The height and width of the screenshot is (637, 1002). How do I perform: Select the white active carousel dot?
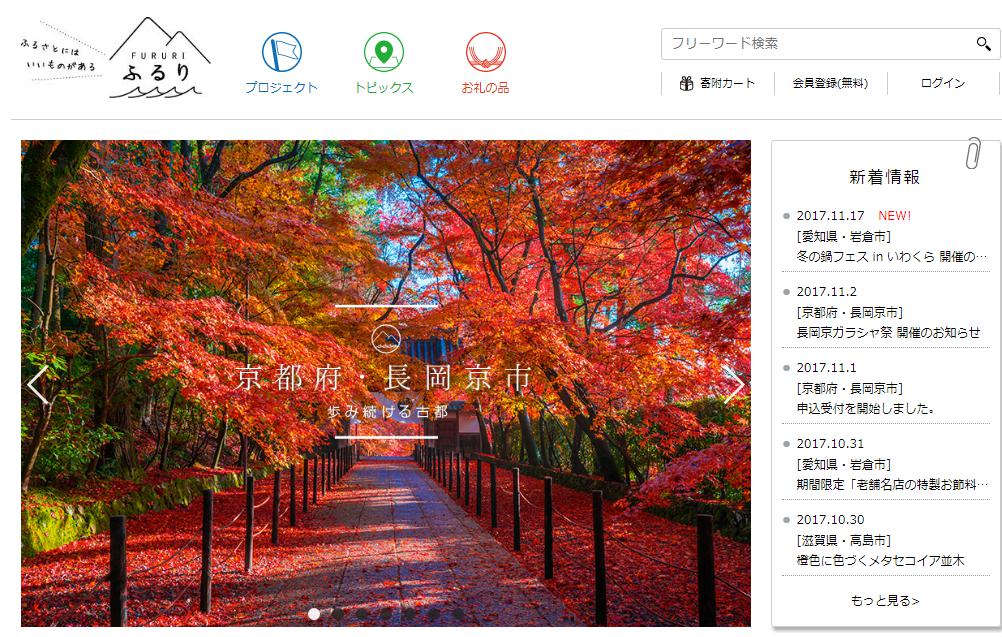(x=314, y=614)
